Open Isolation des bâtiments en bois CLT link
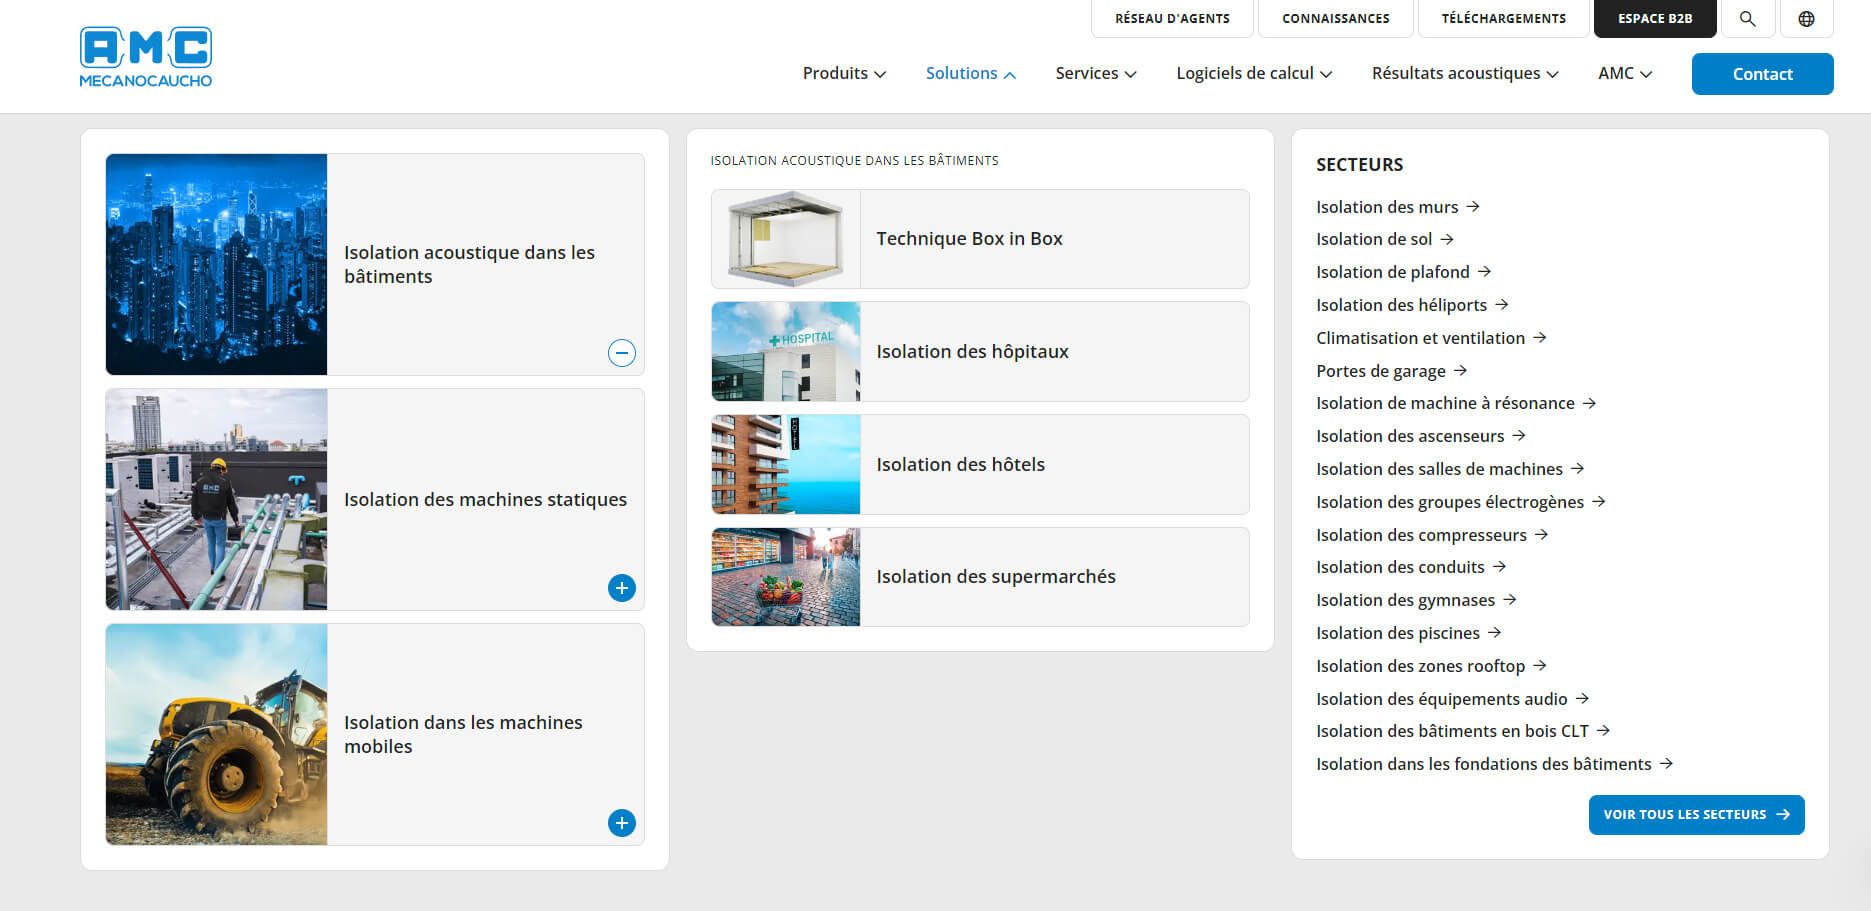 point(1463,731)
